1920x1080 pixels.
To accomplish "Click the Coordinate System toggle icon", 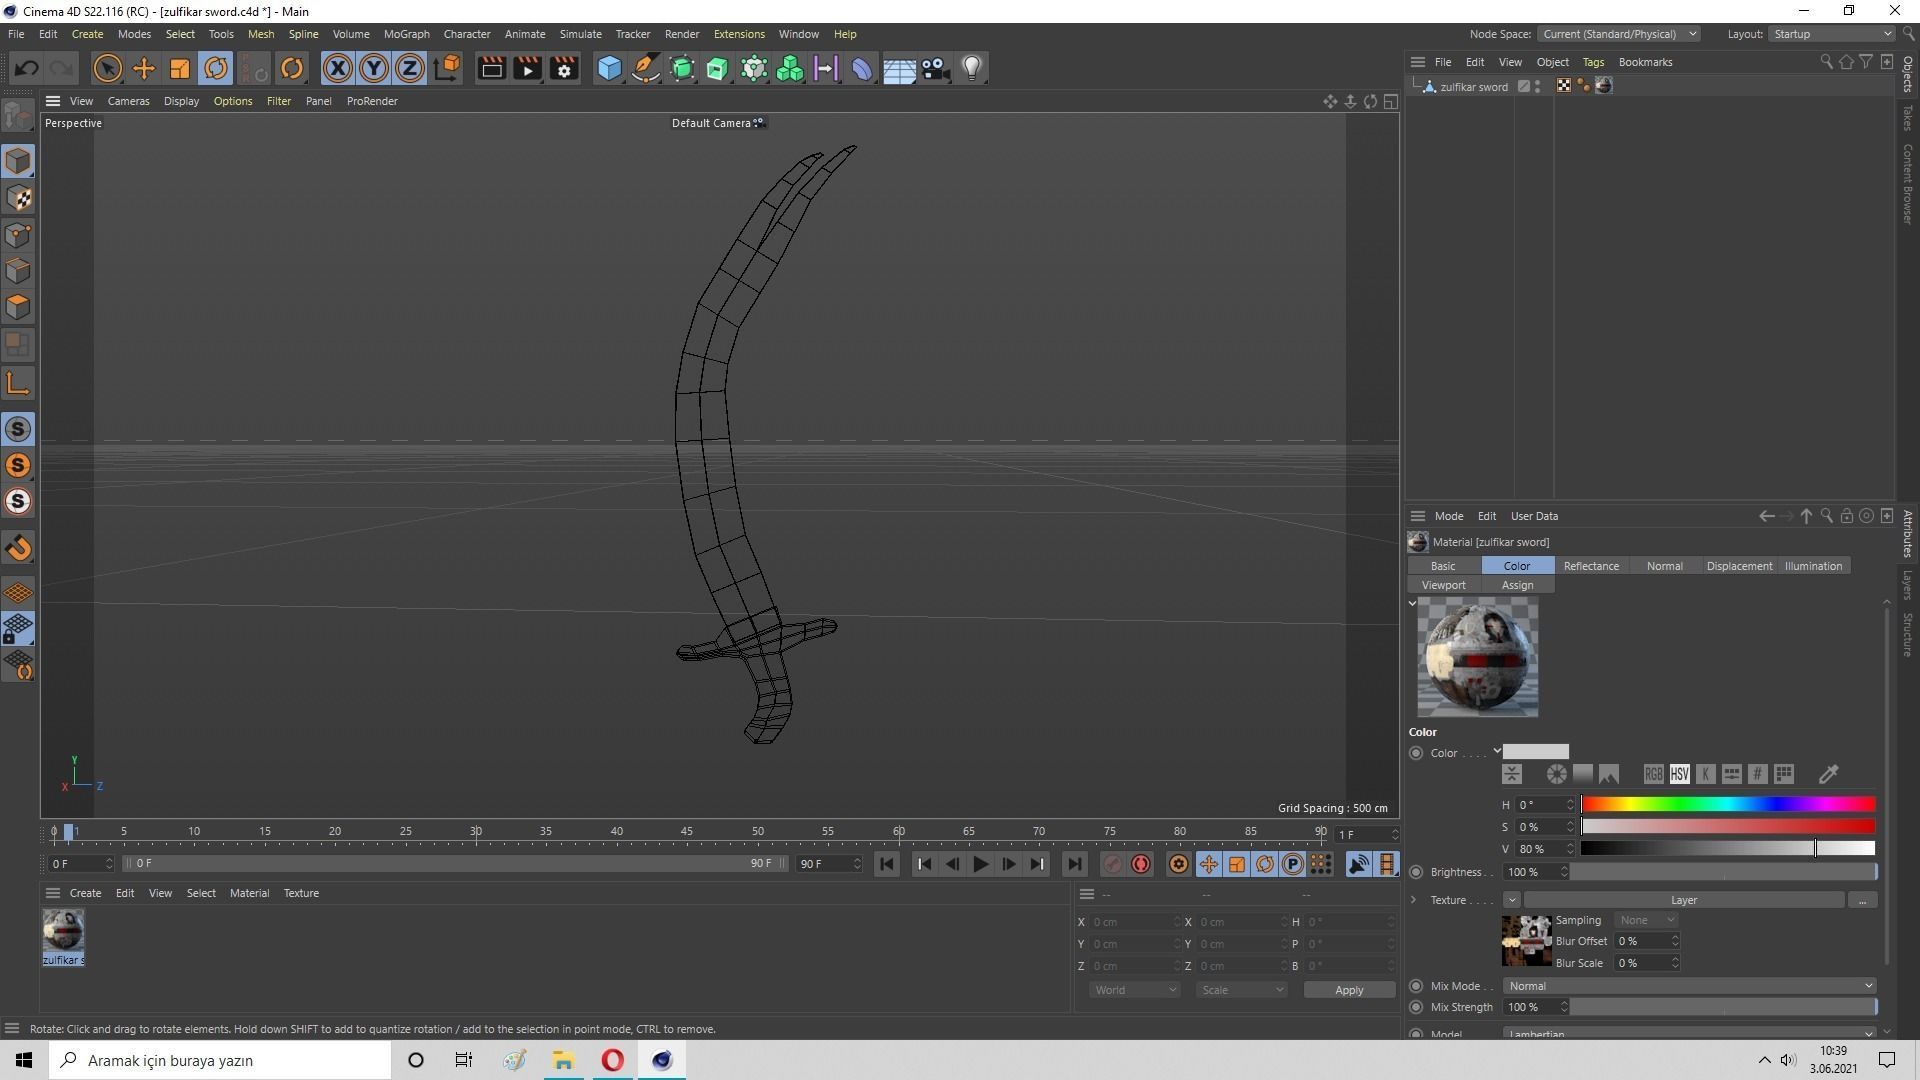I will point(447,68).
